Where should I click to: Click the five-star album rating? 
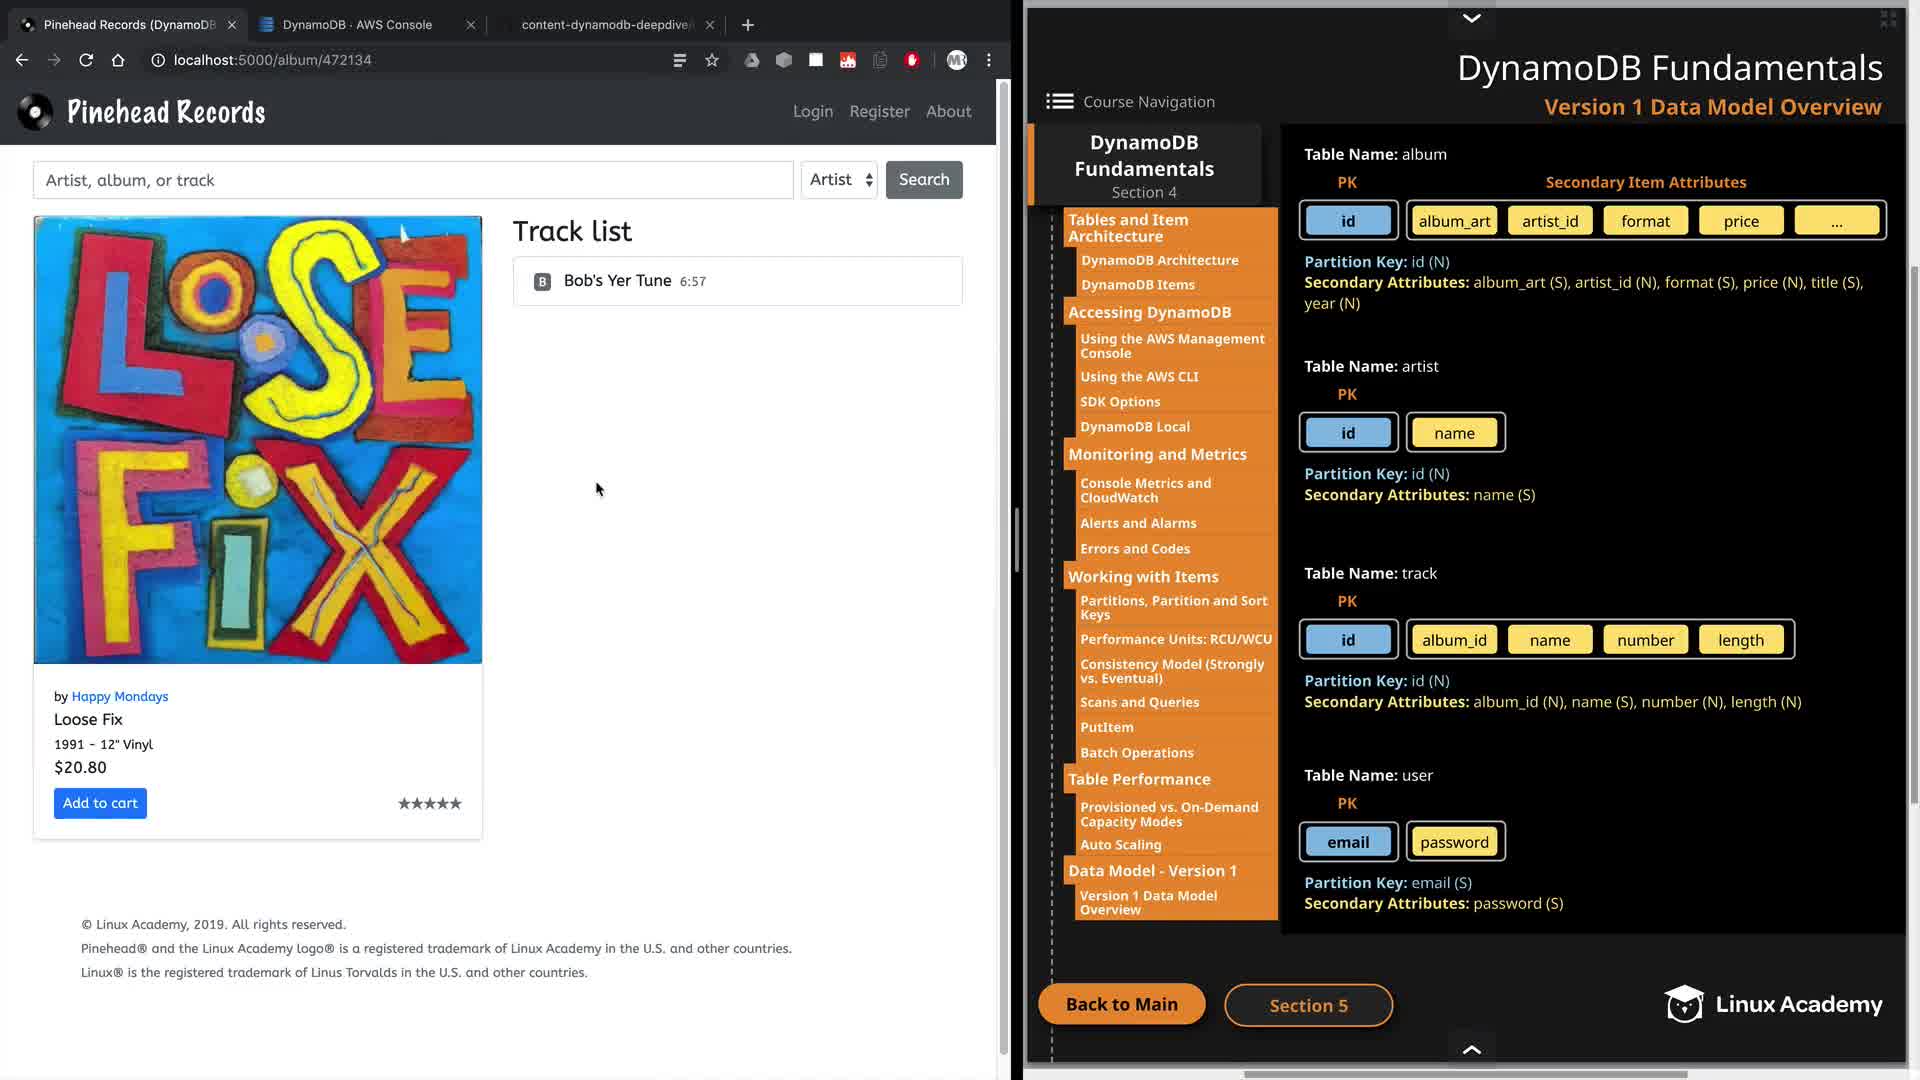[x=430, y=804]
